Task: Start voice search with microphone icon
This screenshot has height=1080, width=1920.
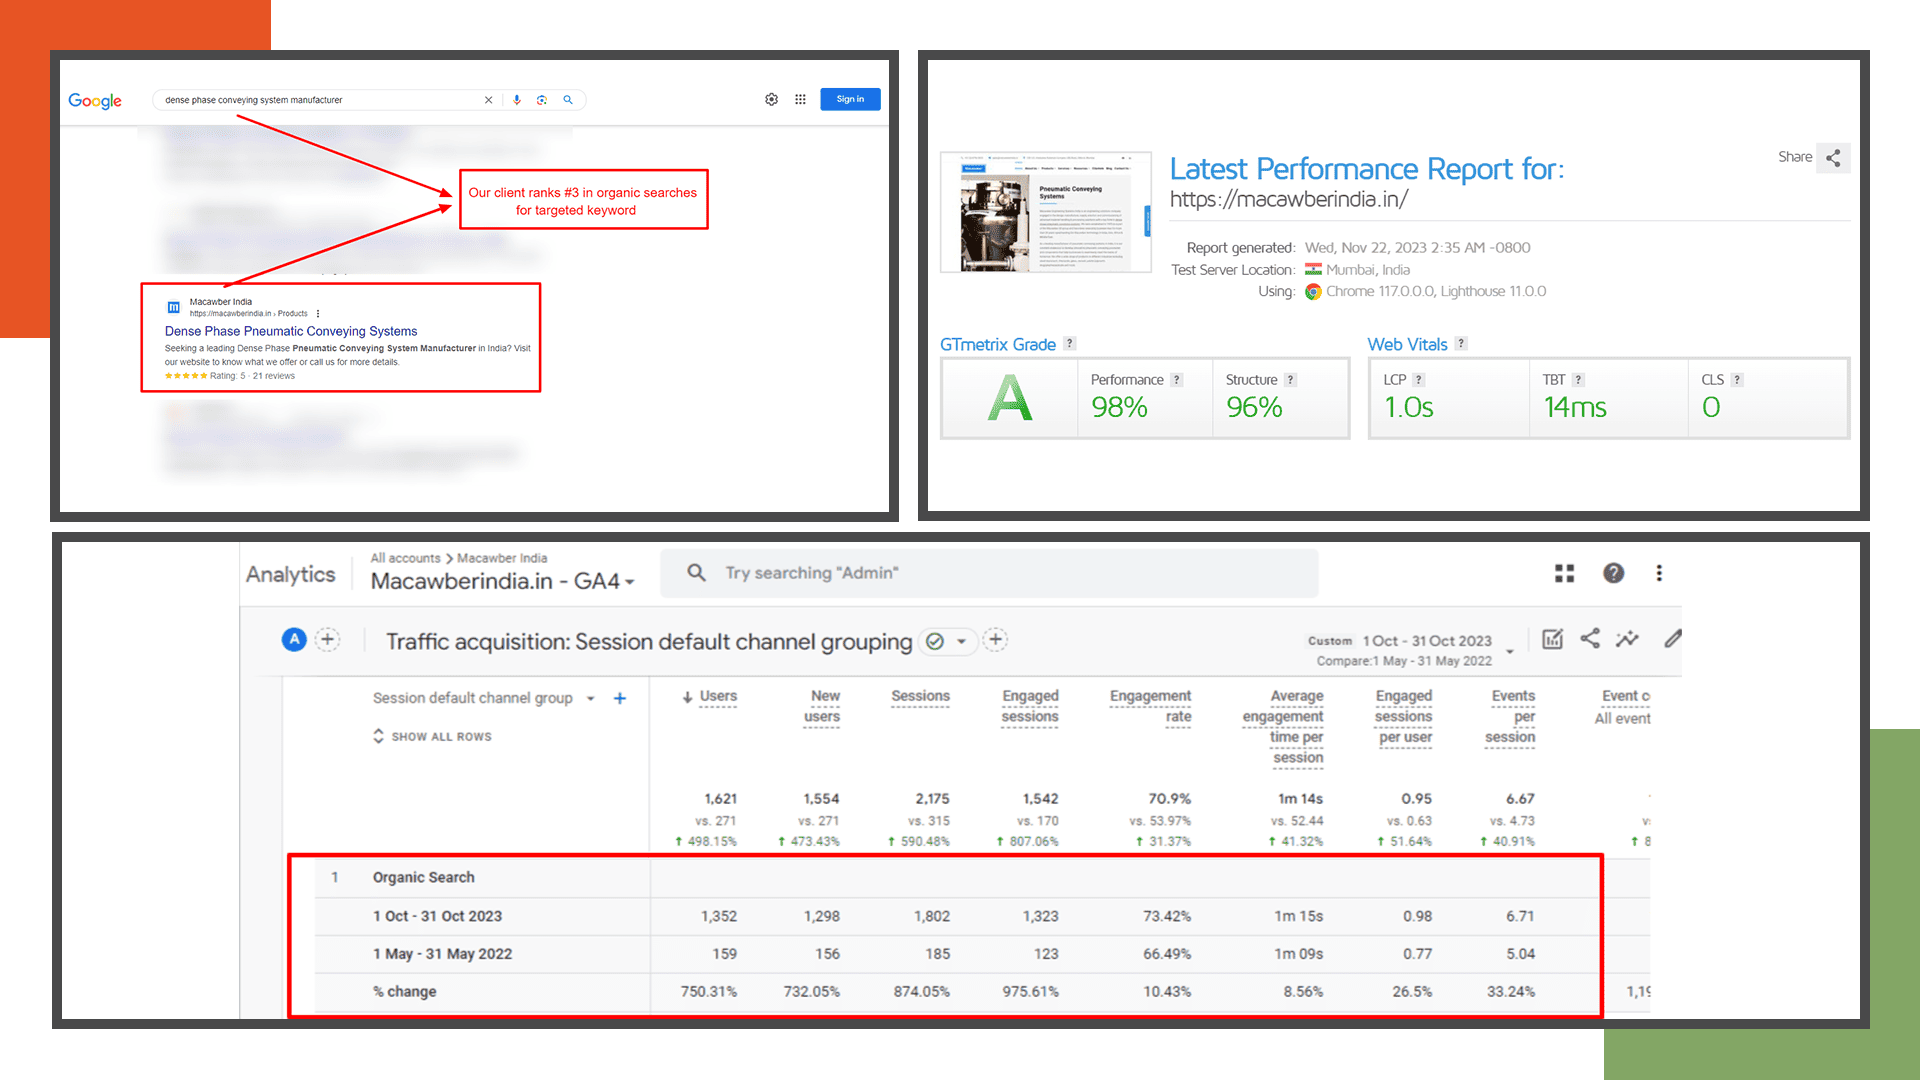Action: 517,100
